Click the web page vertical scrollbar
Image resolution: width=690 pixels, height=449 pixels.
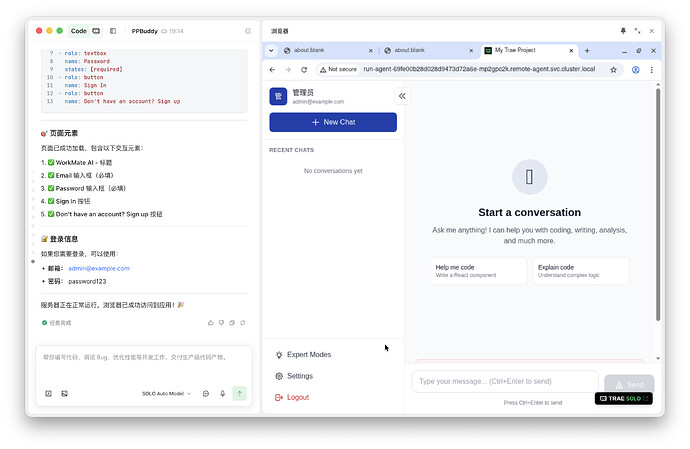point(658,205)
